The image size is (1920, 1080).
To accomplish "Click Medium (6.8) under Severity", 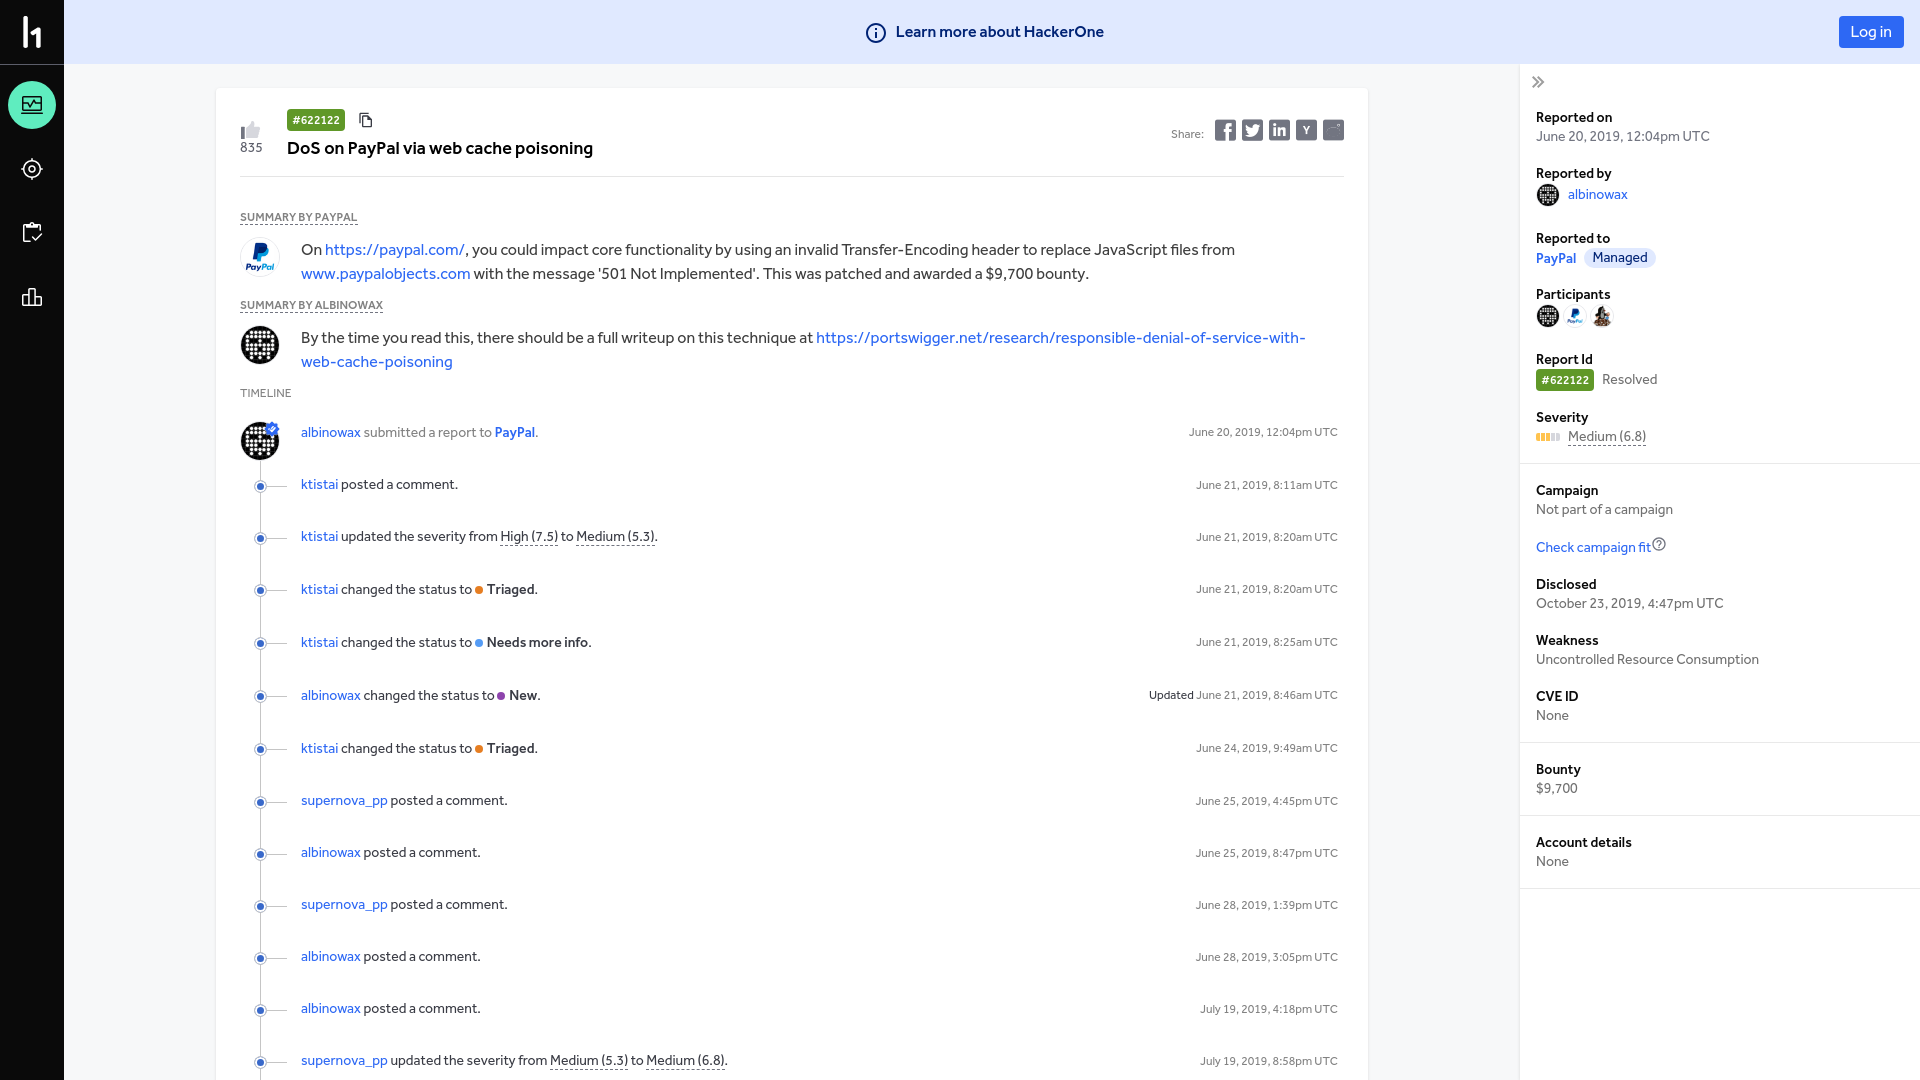I will 1606,437.
